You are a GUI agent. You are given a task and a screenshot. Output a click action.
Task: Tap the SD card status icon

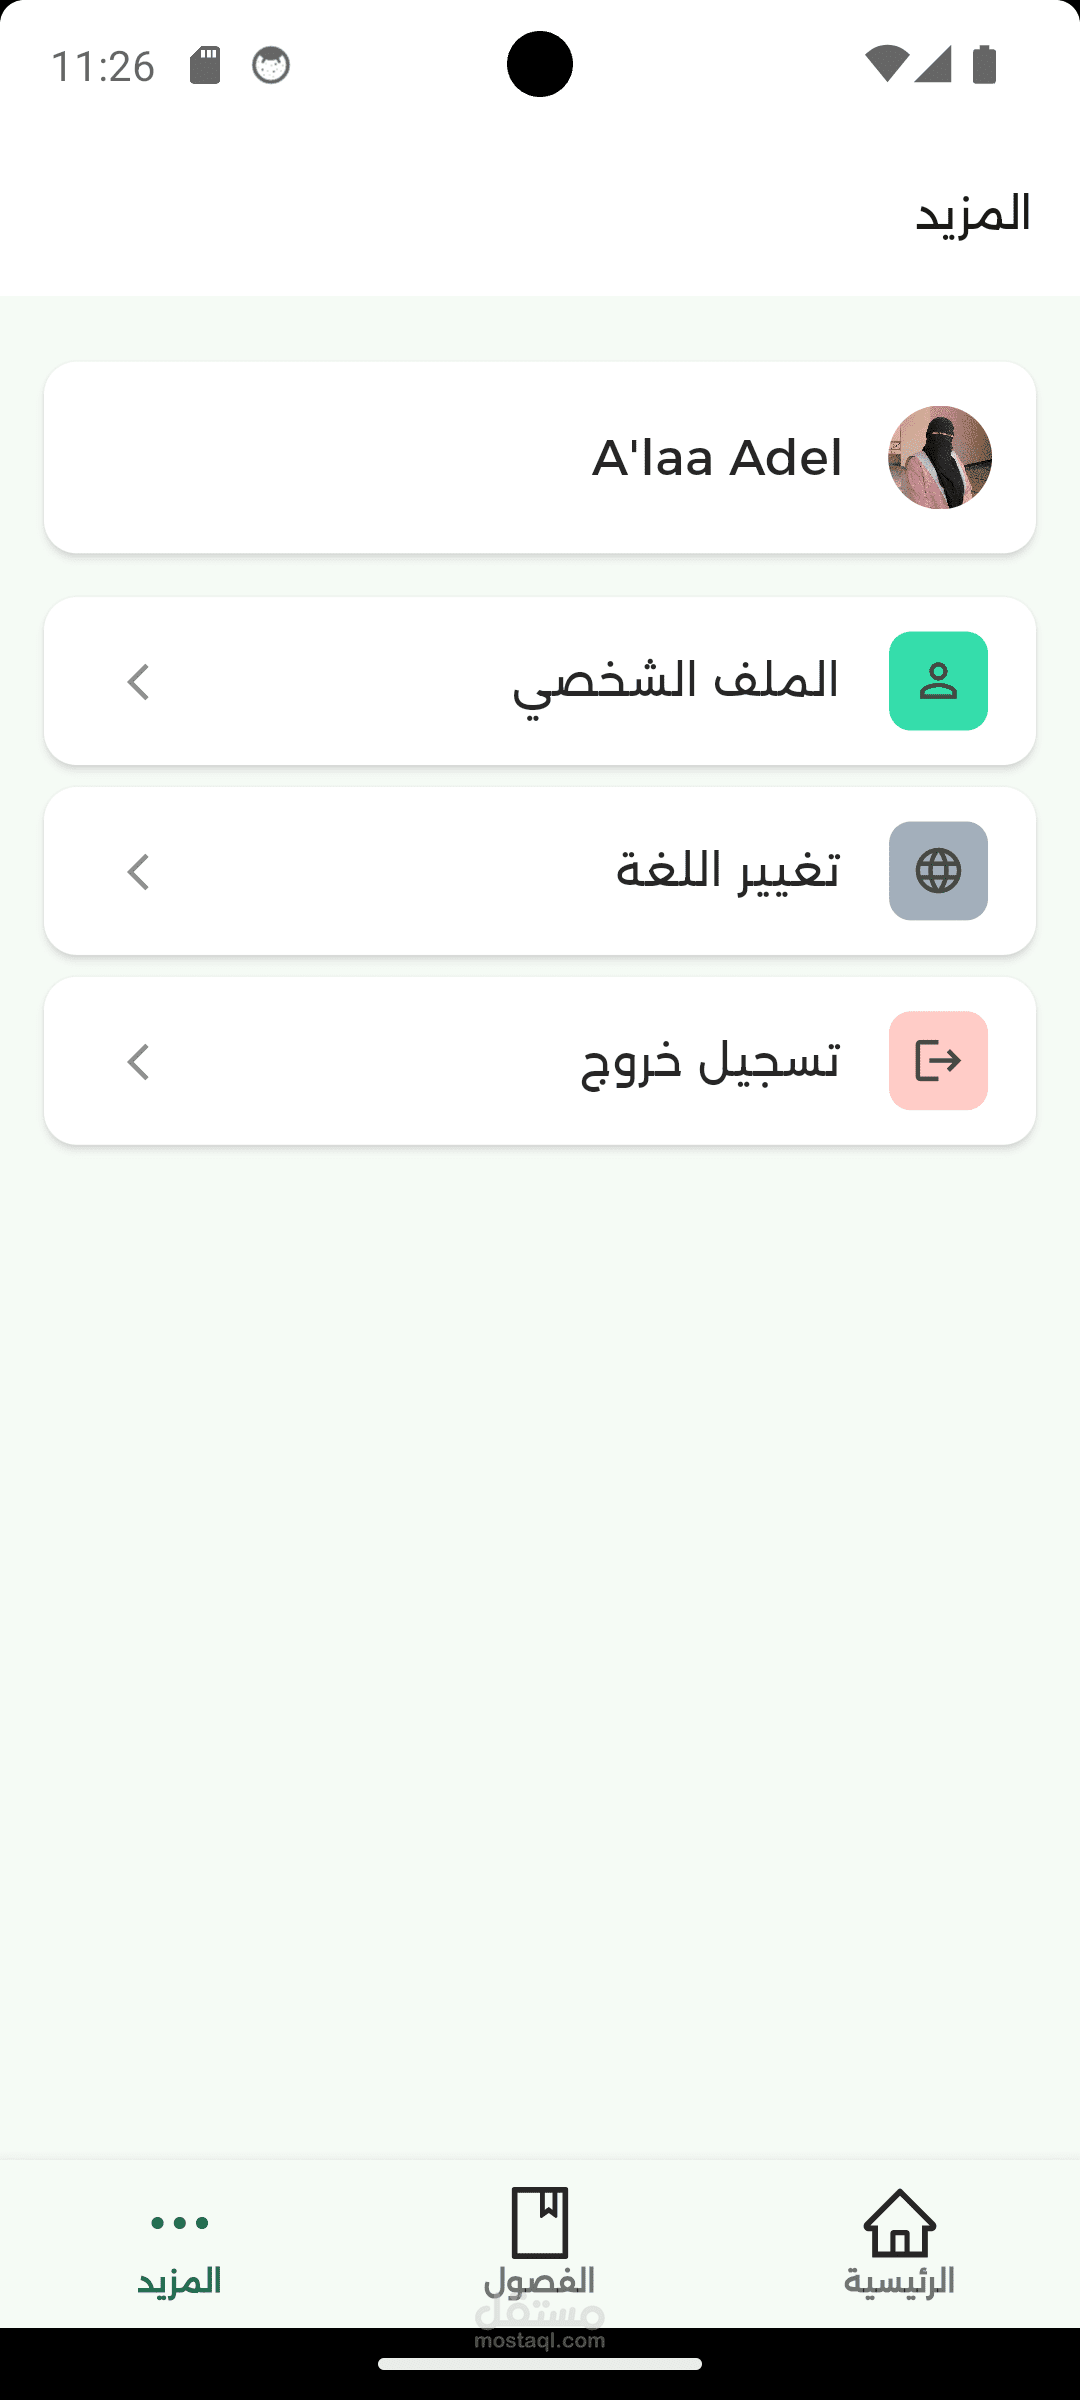[205, 66]
